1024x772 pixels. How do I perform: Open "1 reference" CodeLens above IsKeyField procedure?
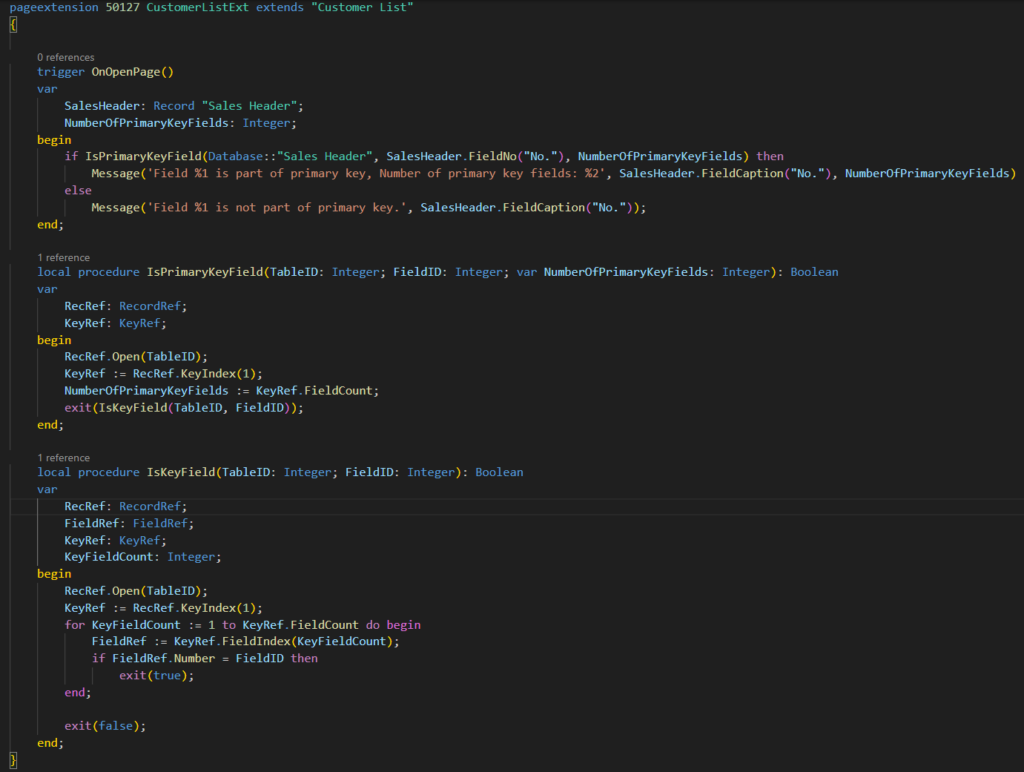coord(63,457)
